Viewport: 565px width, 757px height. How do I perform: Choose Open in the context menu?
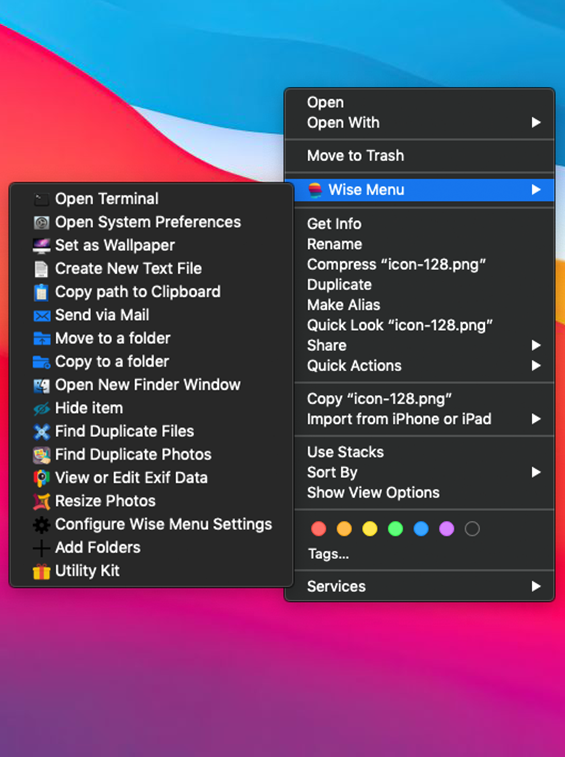419,102
